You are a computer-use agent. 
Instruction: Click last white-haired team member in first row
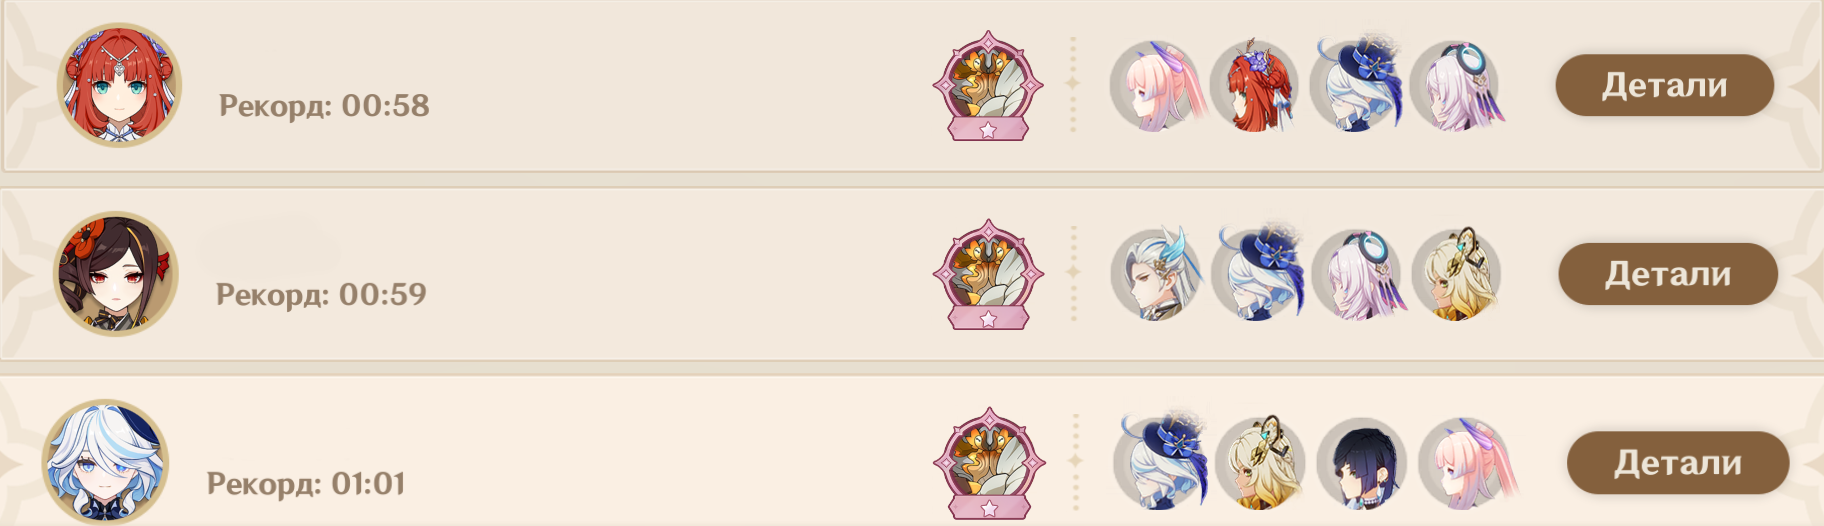pos(1456,86)
